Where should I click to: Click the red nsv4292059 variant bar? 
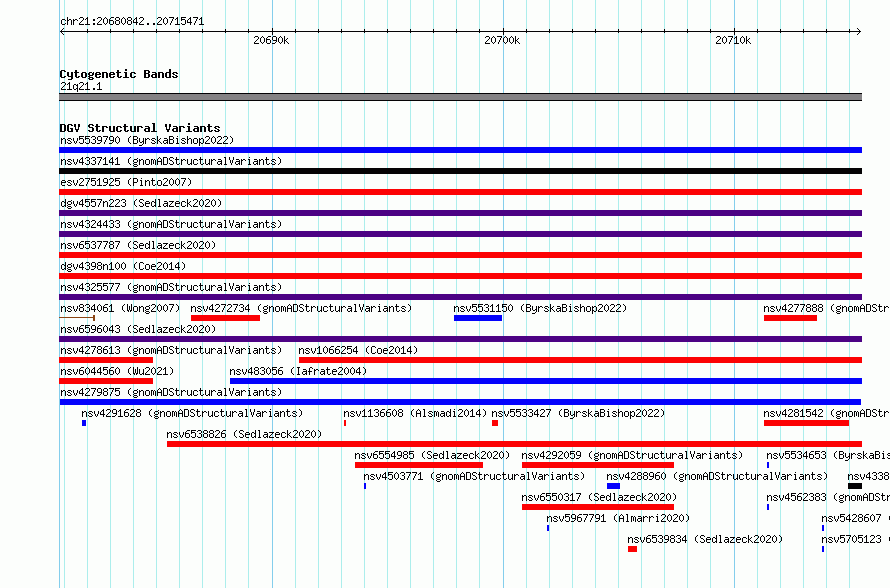pyautogui.click(x=598, y=465)
